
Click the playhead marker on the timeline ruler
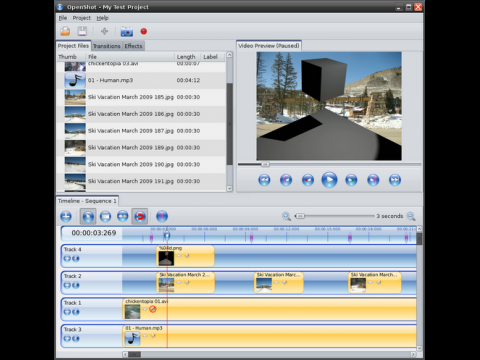(167, 236)
